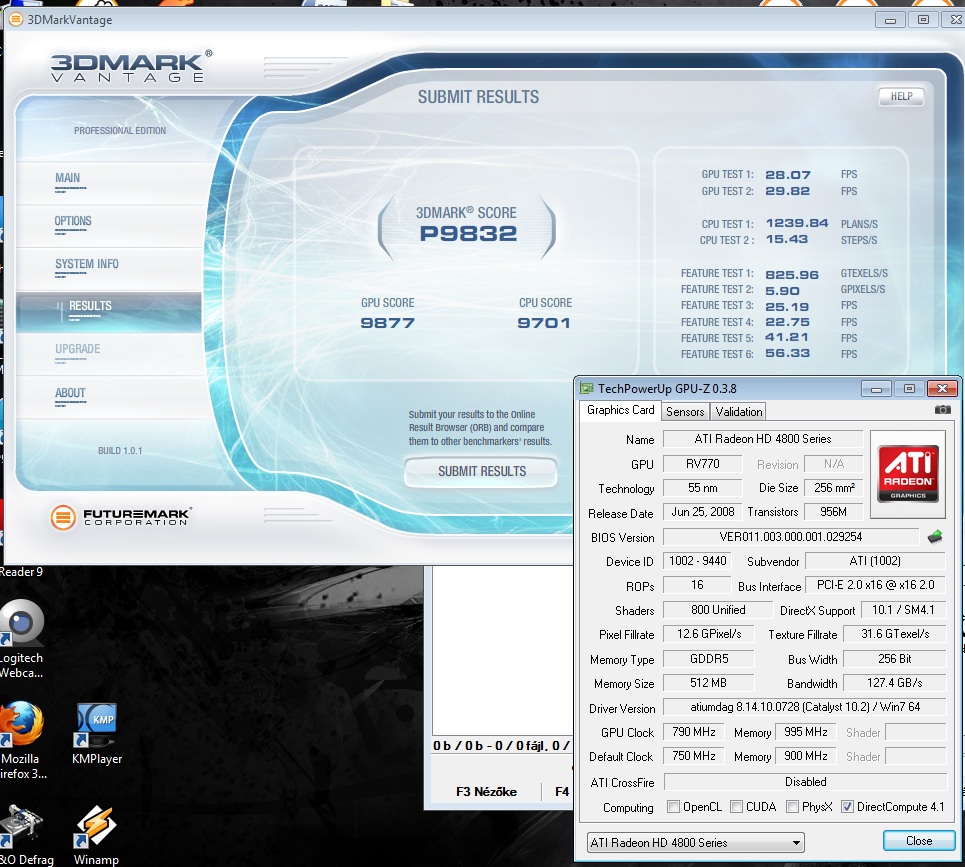Click the GPU SCORE value 9877
Image resolution: width=965 pixels, height=867 pixels.
[387, 323]
